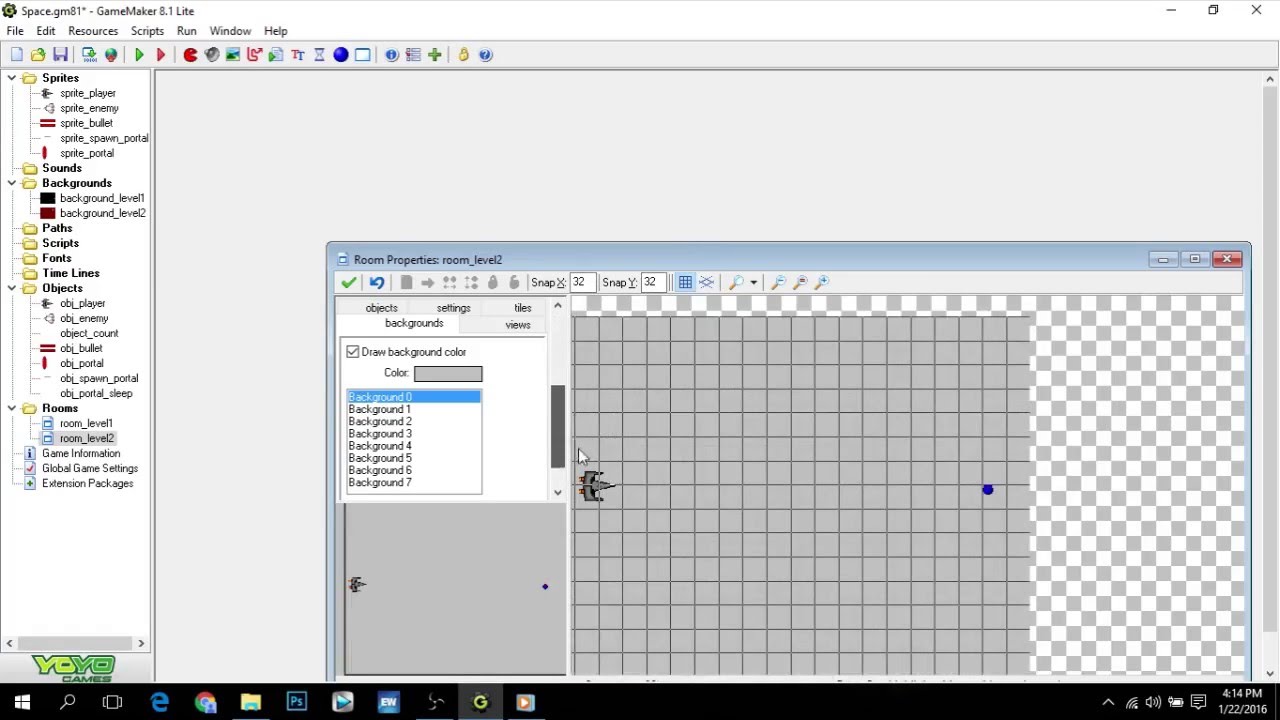
Task: Collapse the Rooms folder
Action: pyautogui.click(x=12, y=408)
